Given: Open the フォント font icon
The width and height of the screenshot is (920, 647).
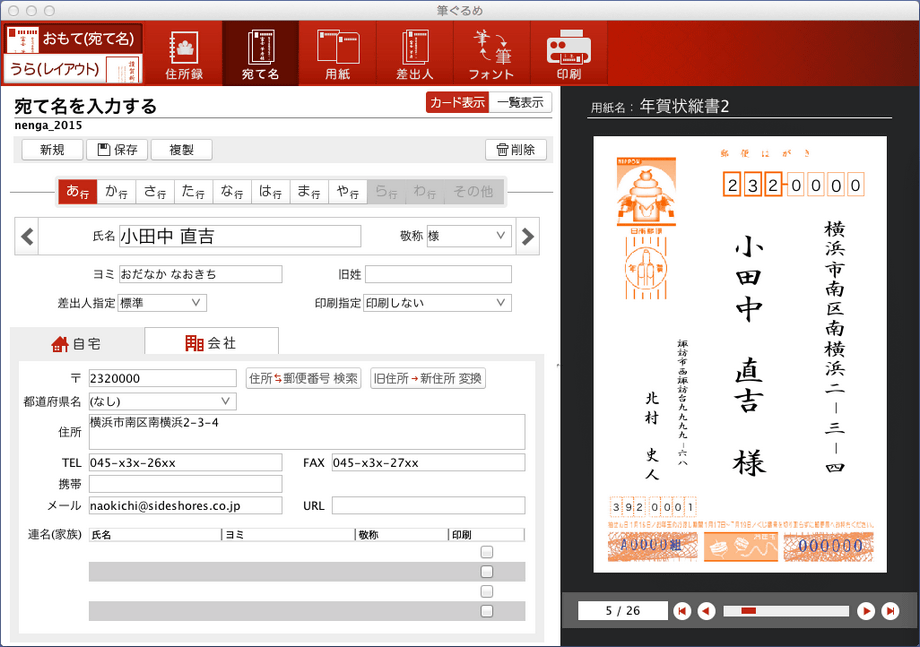Looking at the screenshot, I should (x=491, y=53).
